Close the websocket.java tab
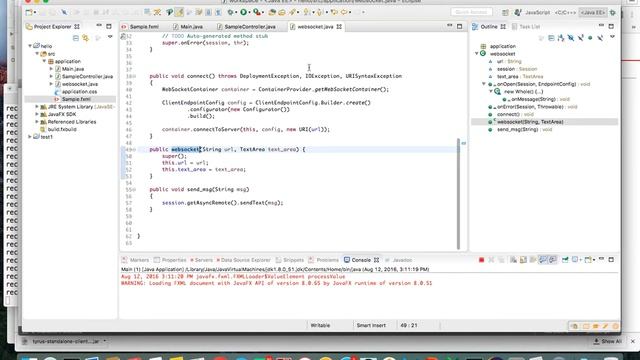640x360 pixels. (339, 27)
